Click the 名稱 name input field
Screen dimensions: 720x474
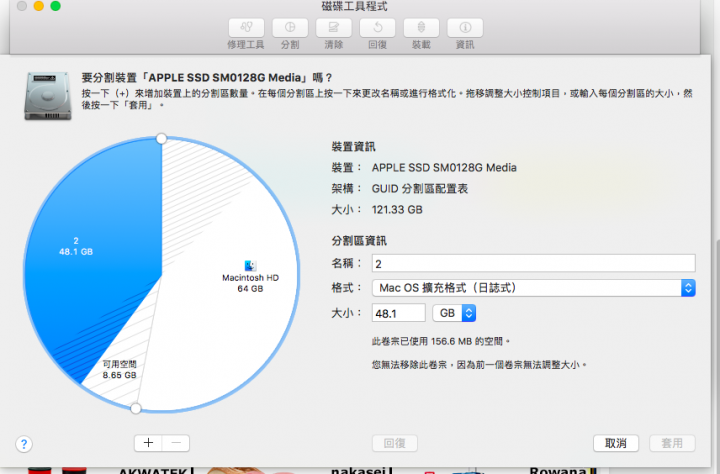click(x=534, y=264)
